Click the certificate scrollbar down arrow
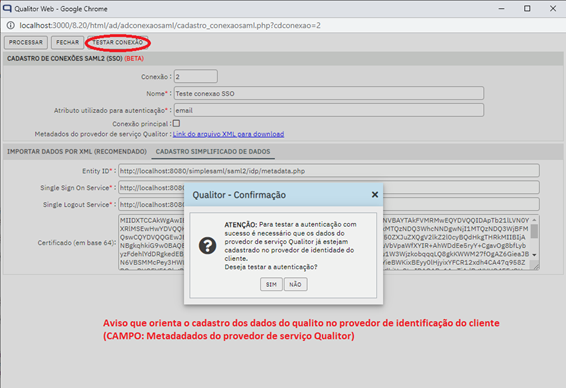This screenshot has height=388, width=566. click(535, 255)
